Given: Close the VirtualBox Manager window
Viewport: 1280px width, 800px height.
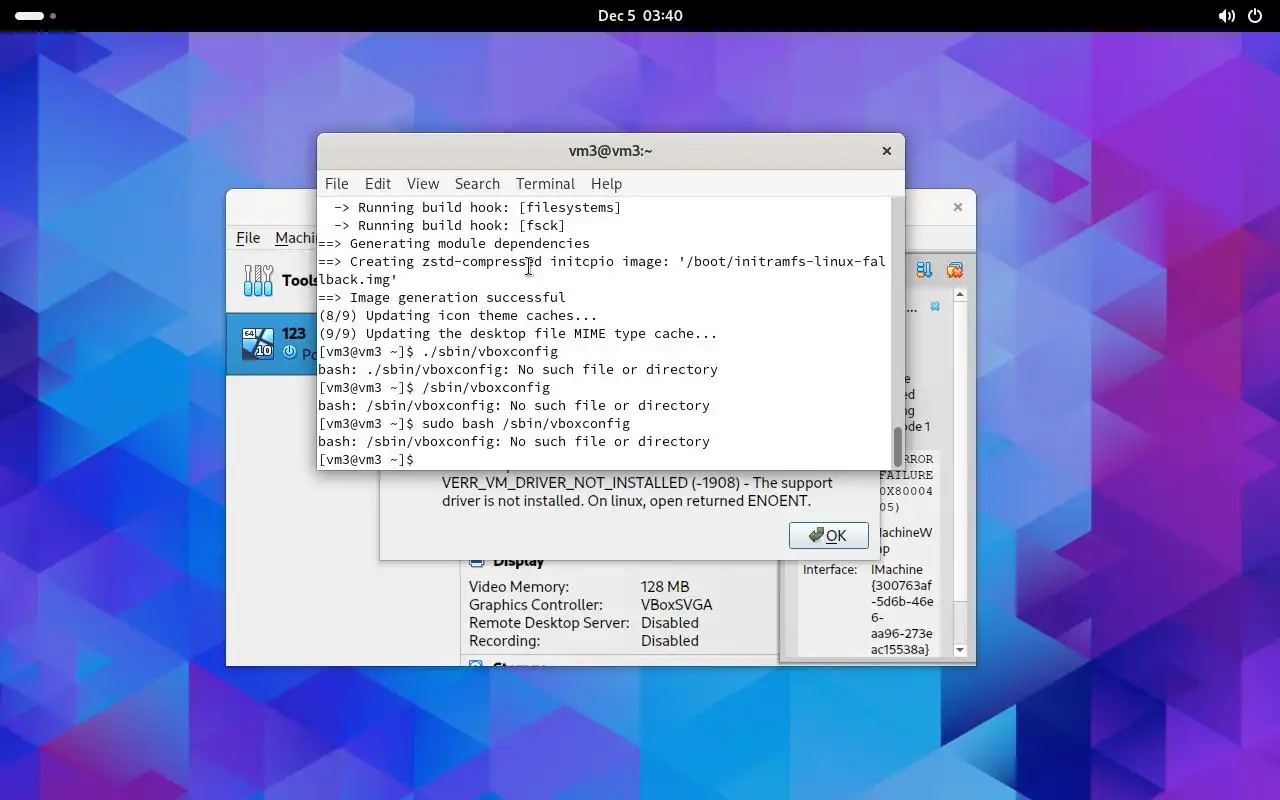Looking at the screenshot, I should pos(957,207).
